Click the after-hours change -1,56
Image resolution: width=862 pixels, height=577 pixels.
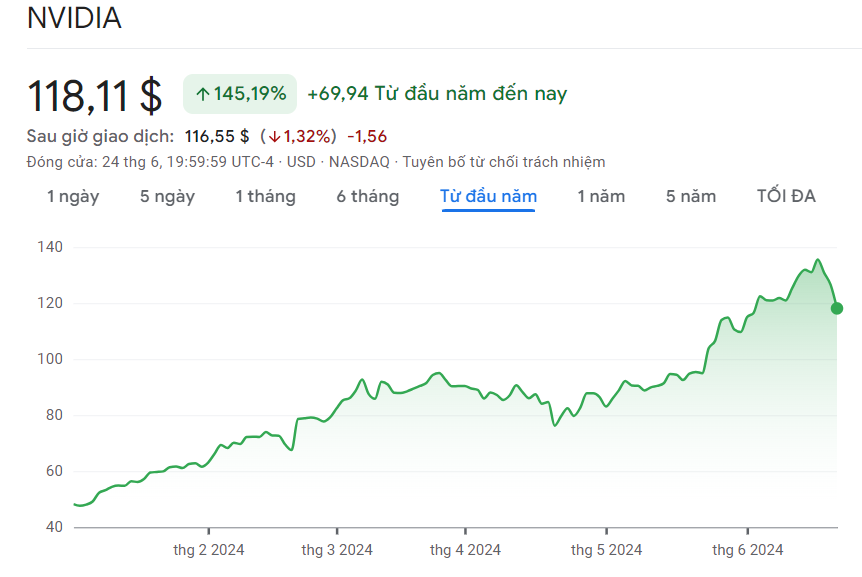(x=367, y=136)
